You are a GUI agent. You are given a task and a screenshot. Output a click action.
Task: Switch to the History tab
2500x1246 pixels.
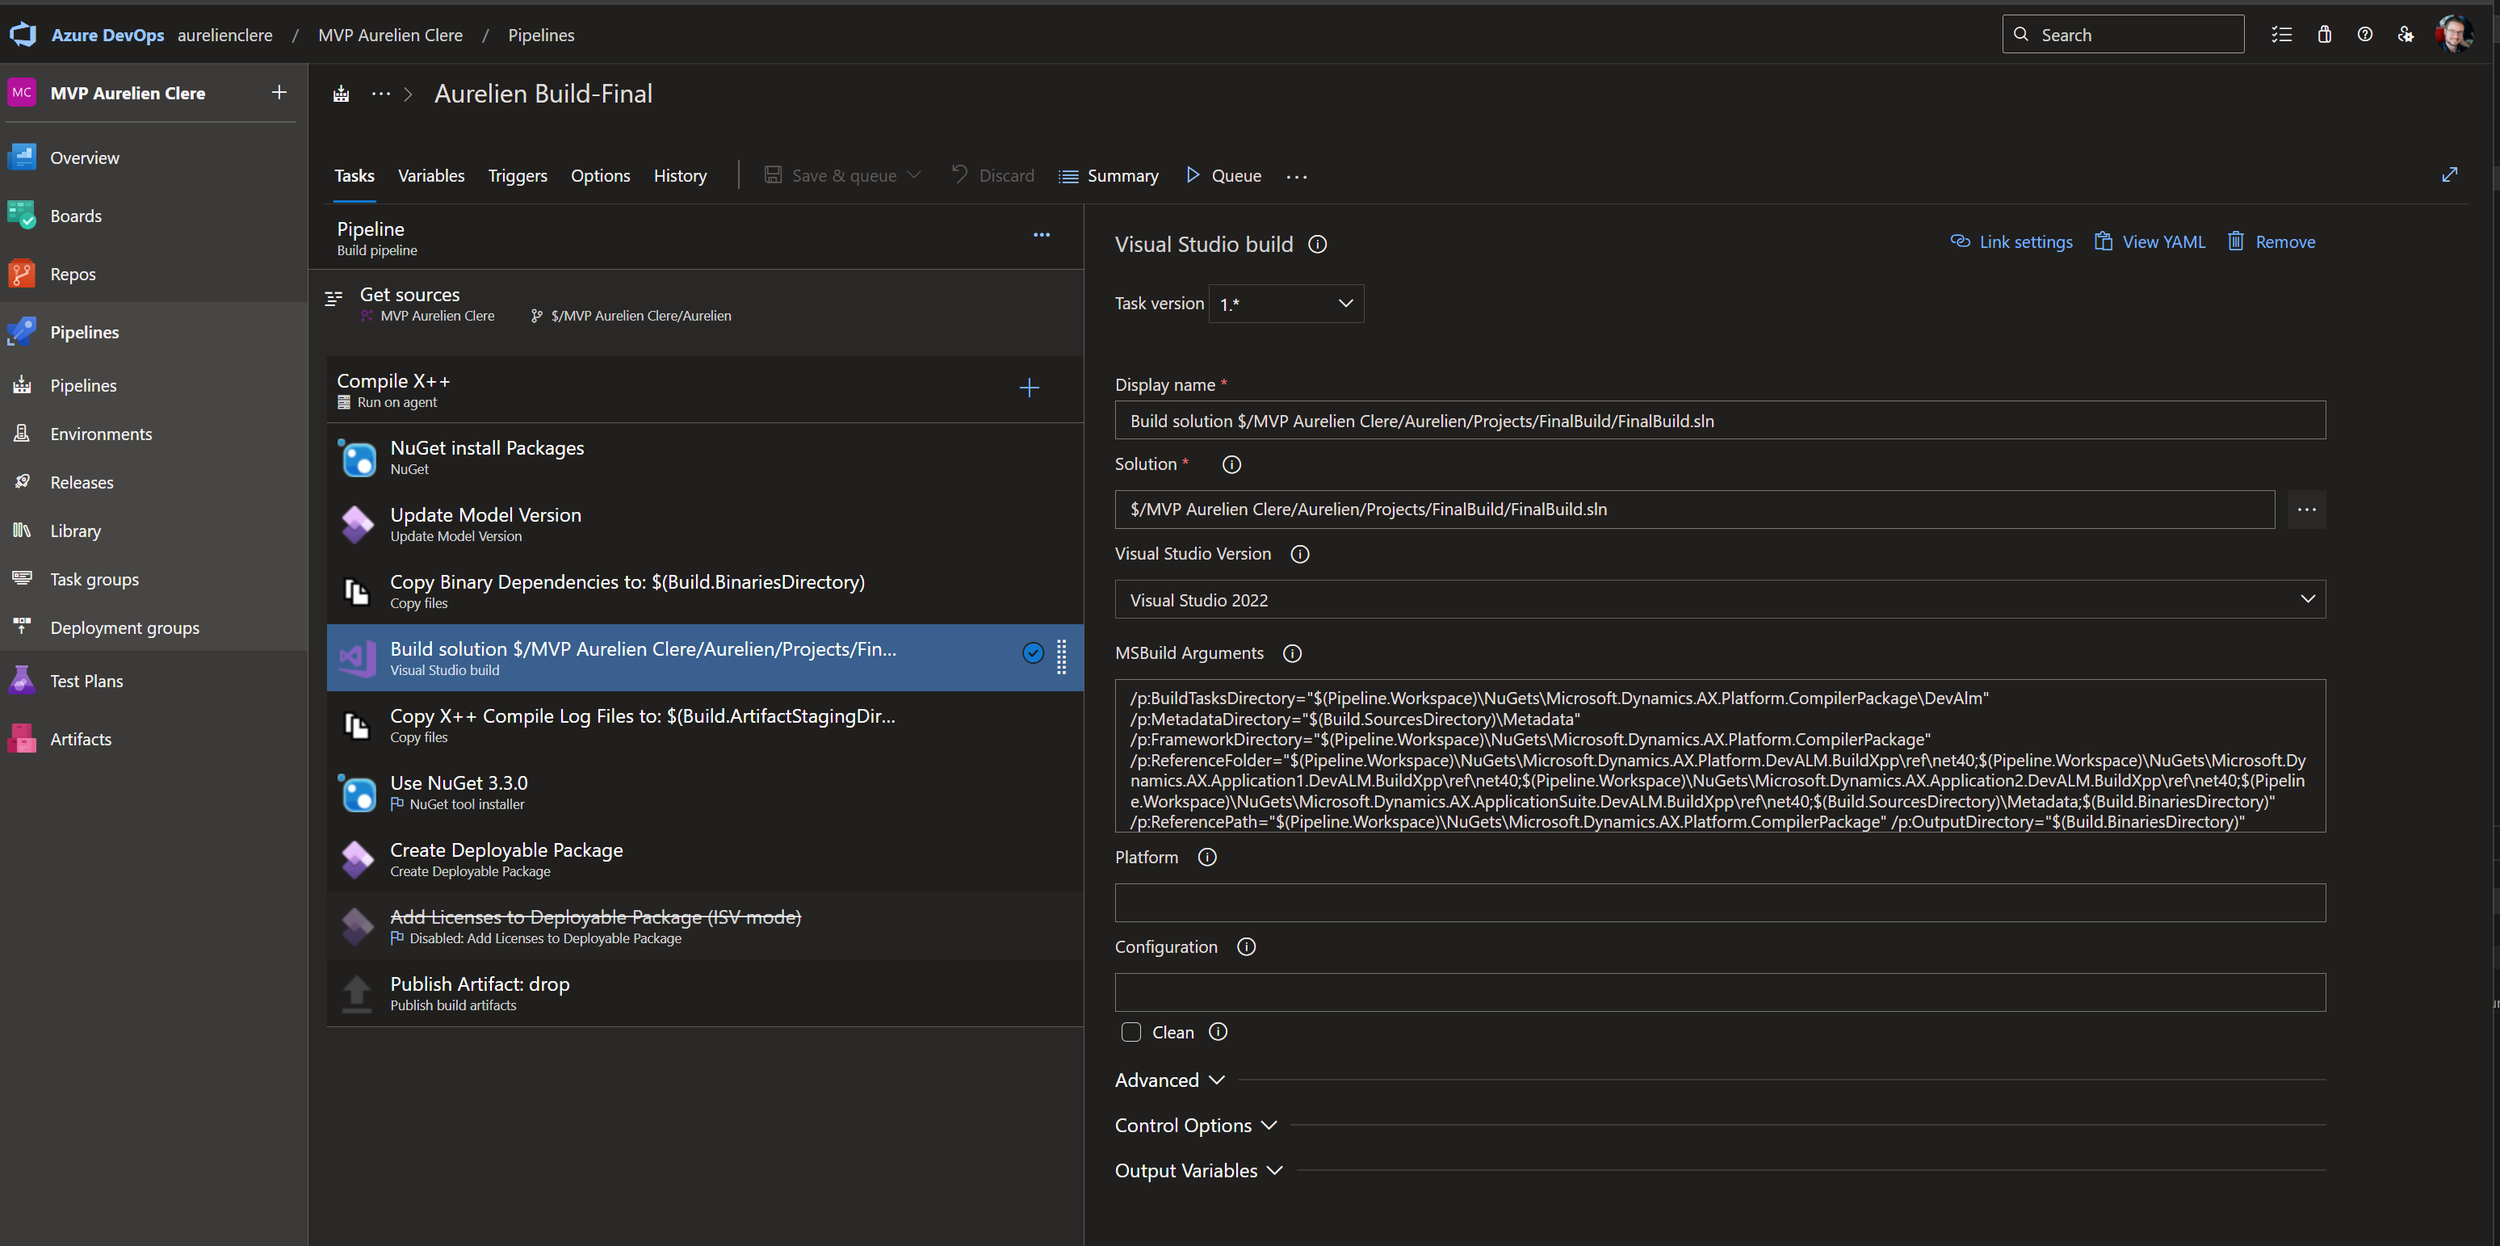point(680,176)
